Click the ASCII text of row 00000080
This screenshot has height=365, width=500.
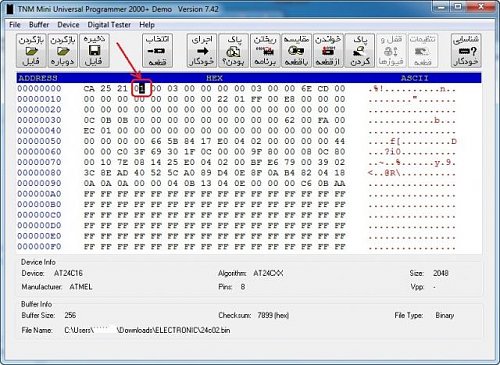(412, 173)
